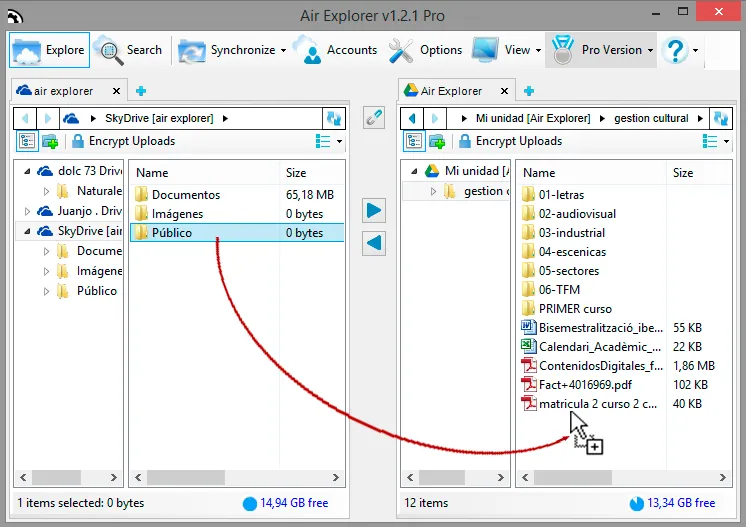Open the View menu
The image size is (746, 527).
[x=507, y=50]
